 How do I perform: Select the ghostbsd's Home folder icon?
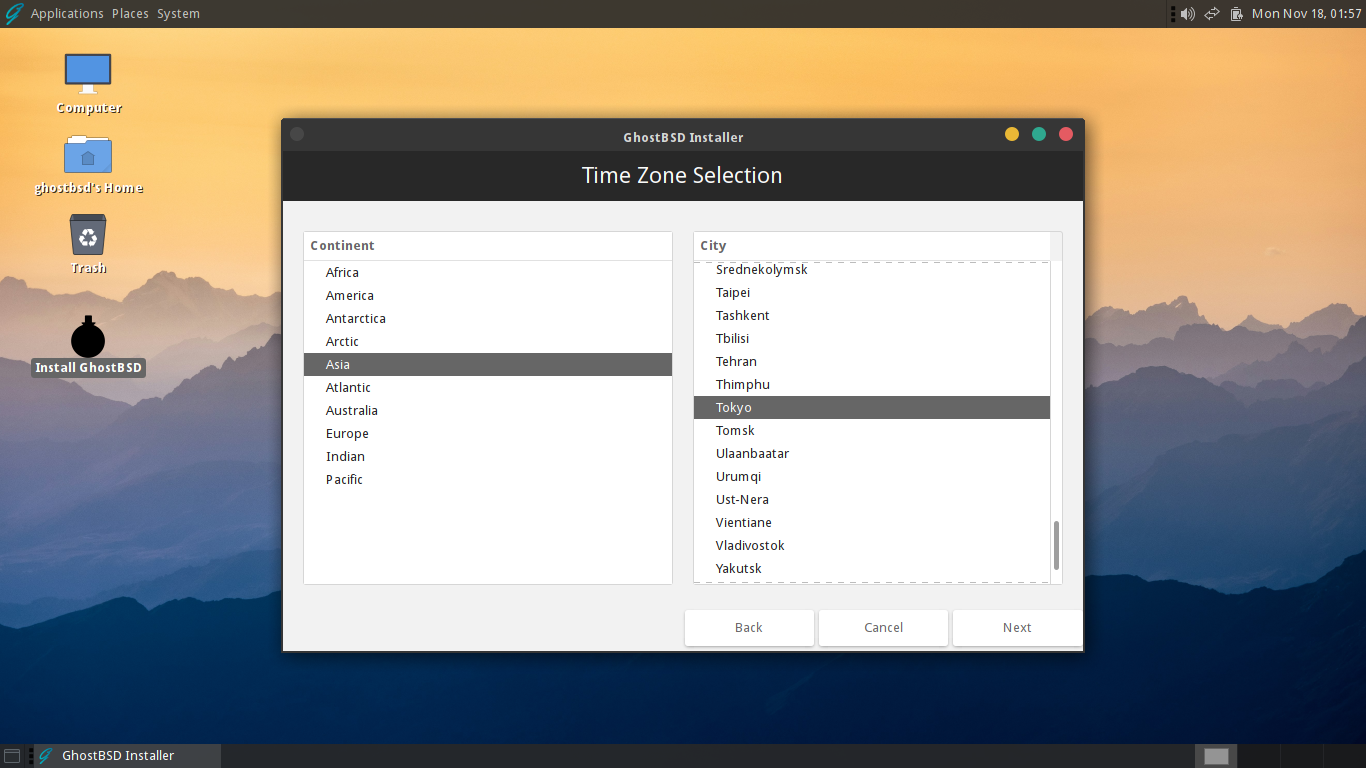tap(88, 164)
